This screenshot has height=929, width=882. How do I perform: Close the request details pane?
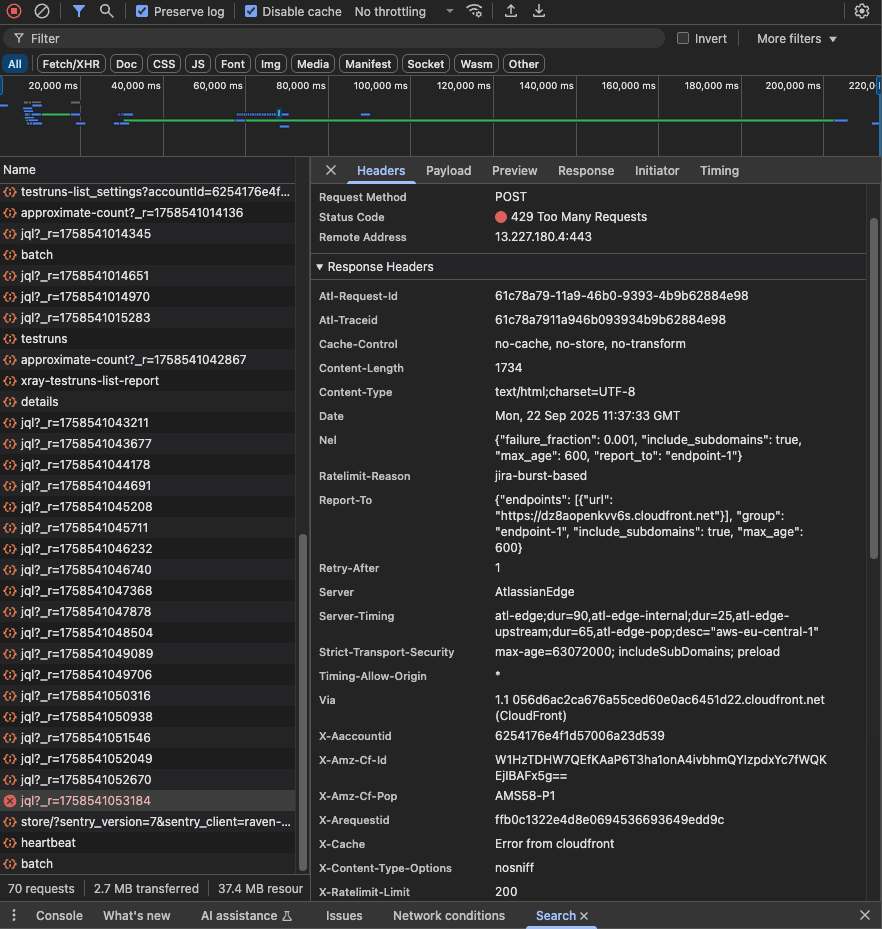click(x=331, y=171)
